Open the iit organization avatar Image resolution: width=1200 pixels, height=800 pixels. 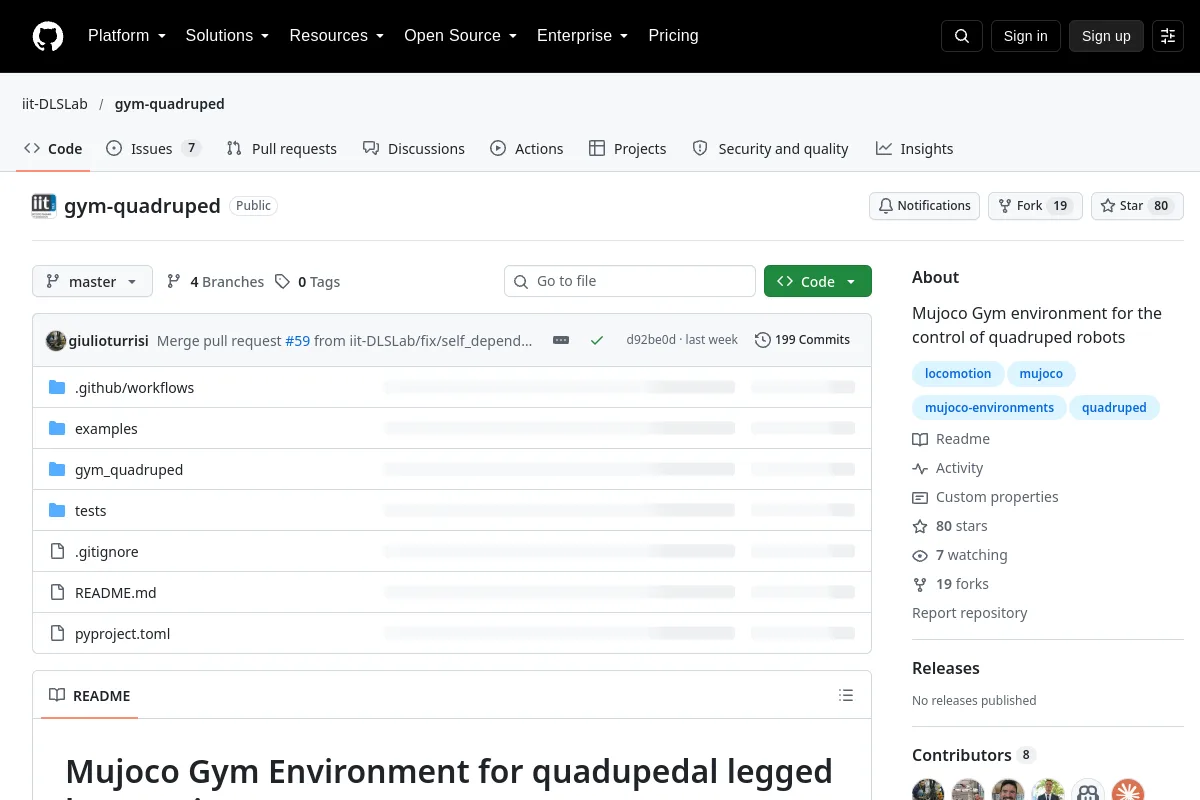point(44,206)
